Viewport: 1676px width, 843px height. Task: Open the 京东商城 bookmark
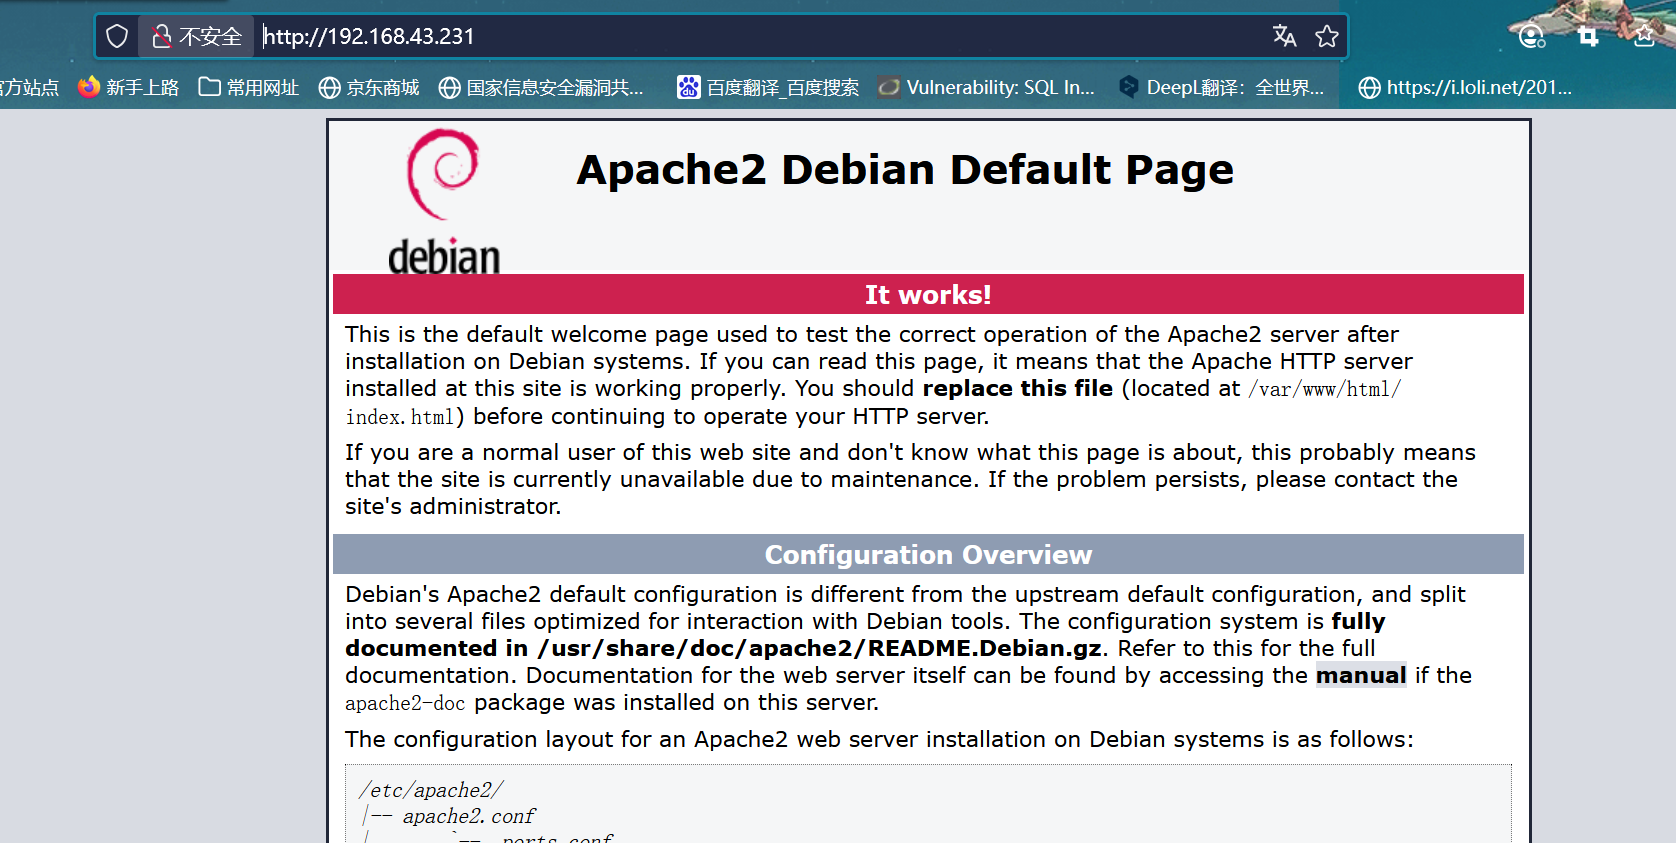pyautogui.click(x=369, y=88)
